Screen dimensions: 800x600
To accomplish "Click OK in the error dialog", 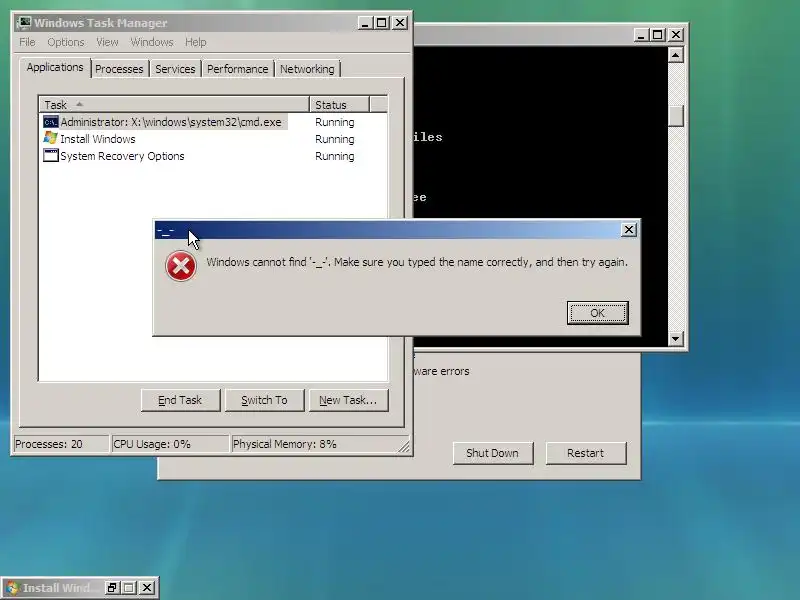I will pos(597,313).
